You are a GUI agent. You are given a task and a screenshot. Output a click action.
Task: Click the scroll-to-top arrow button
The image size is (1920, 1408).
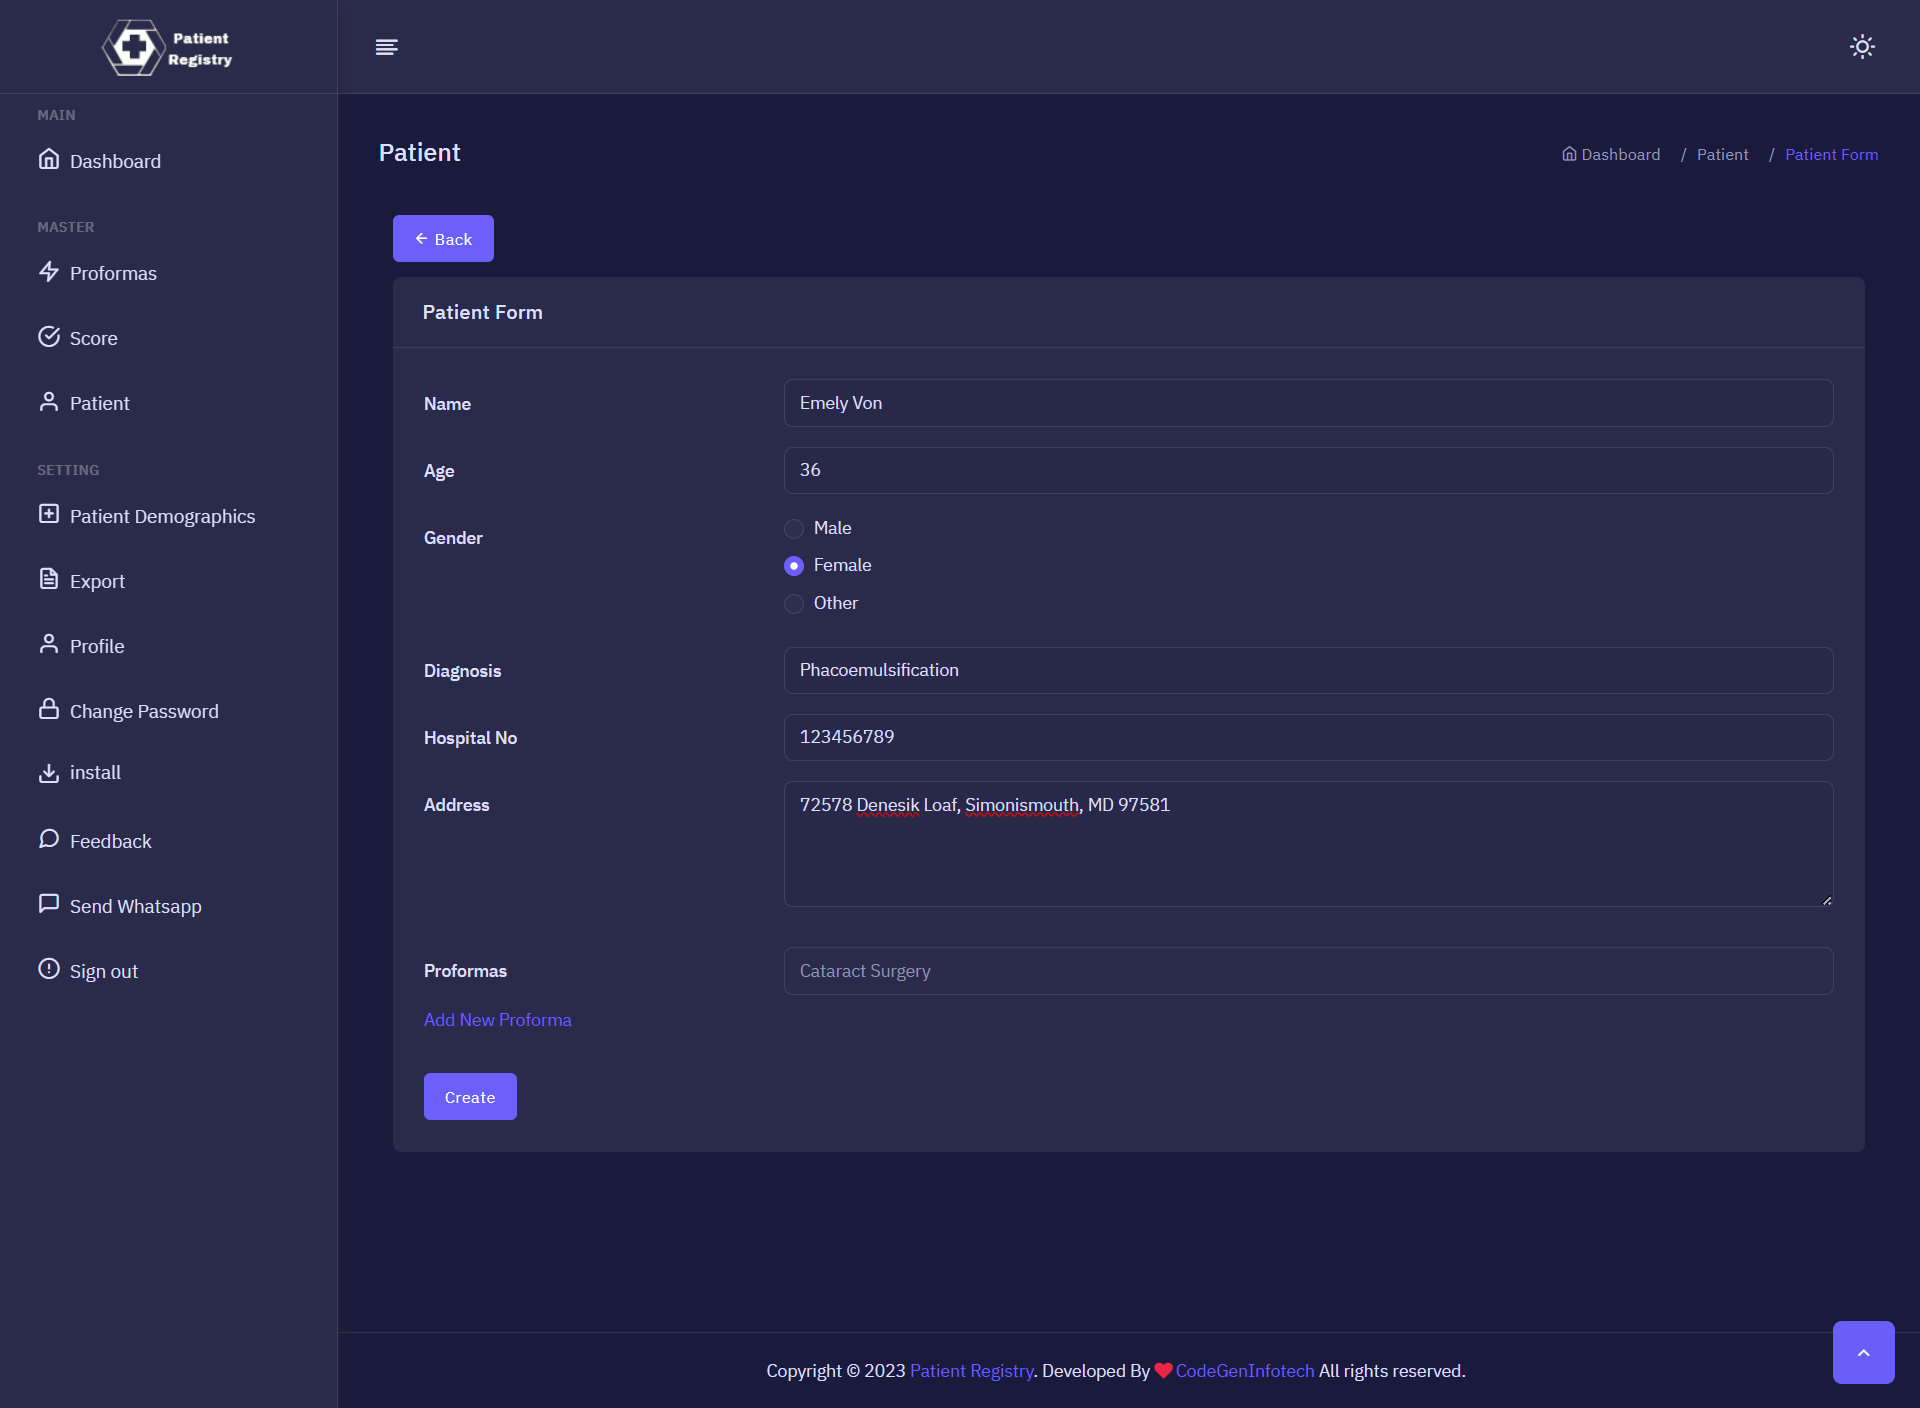1862,1352
